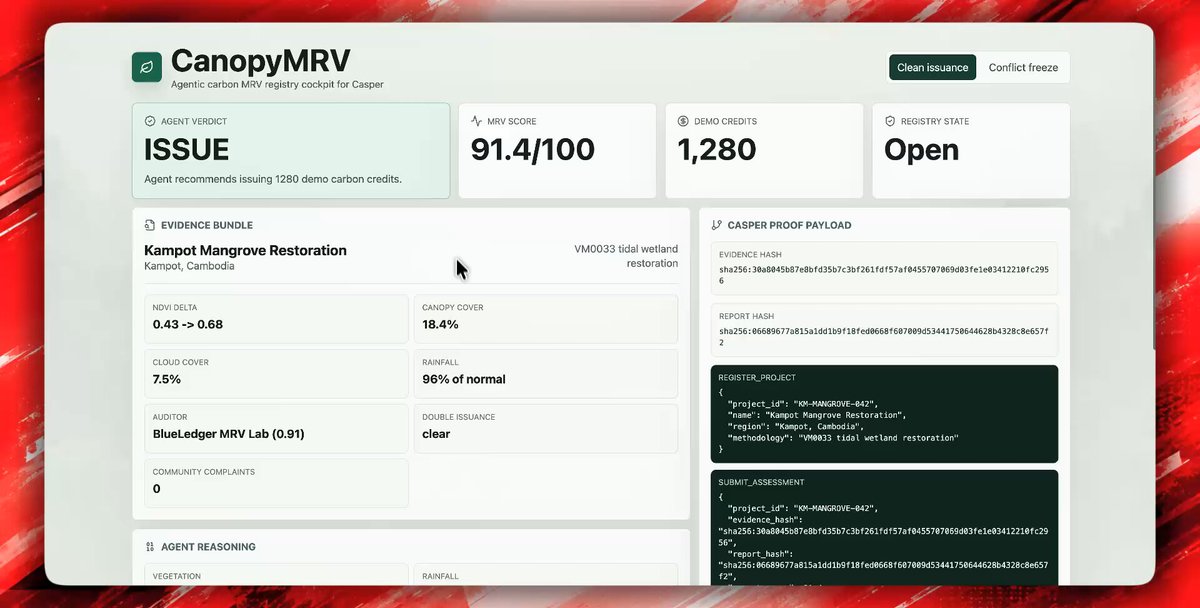Click the Report Hash sha256 value
This screenshot has width=1200, height=608.
tap(884, 336)
